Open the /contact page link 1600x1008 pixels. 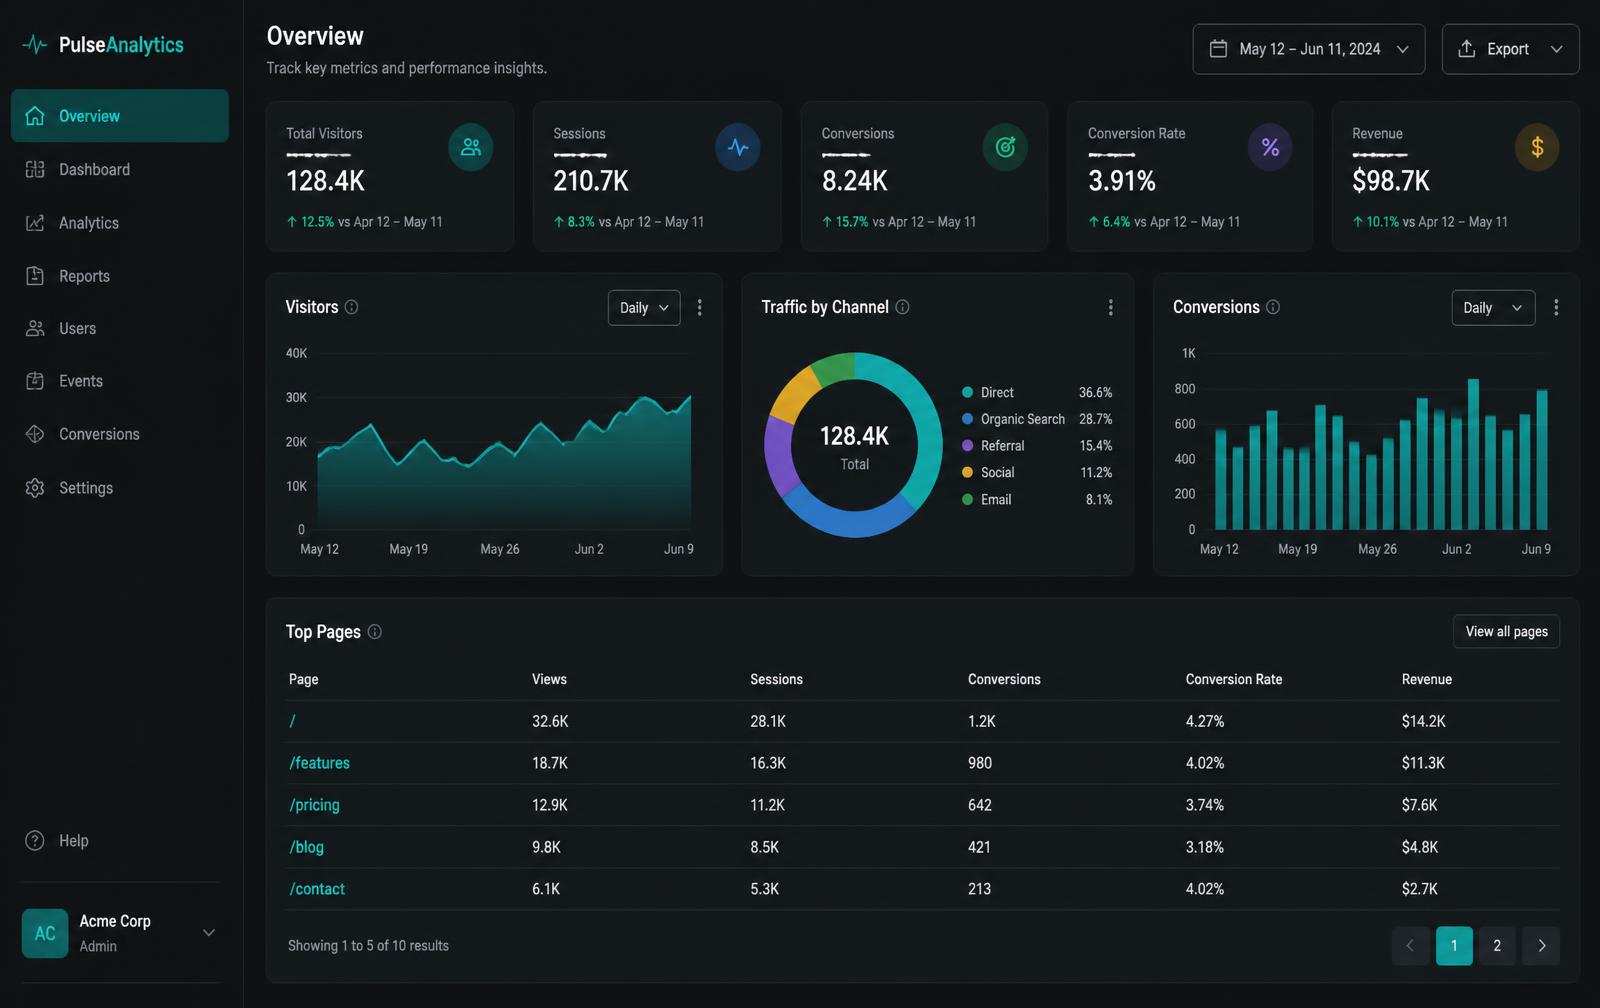click(x=317, y=889)
